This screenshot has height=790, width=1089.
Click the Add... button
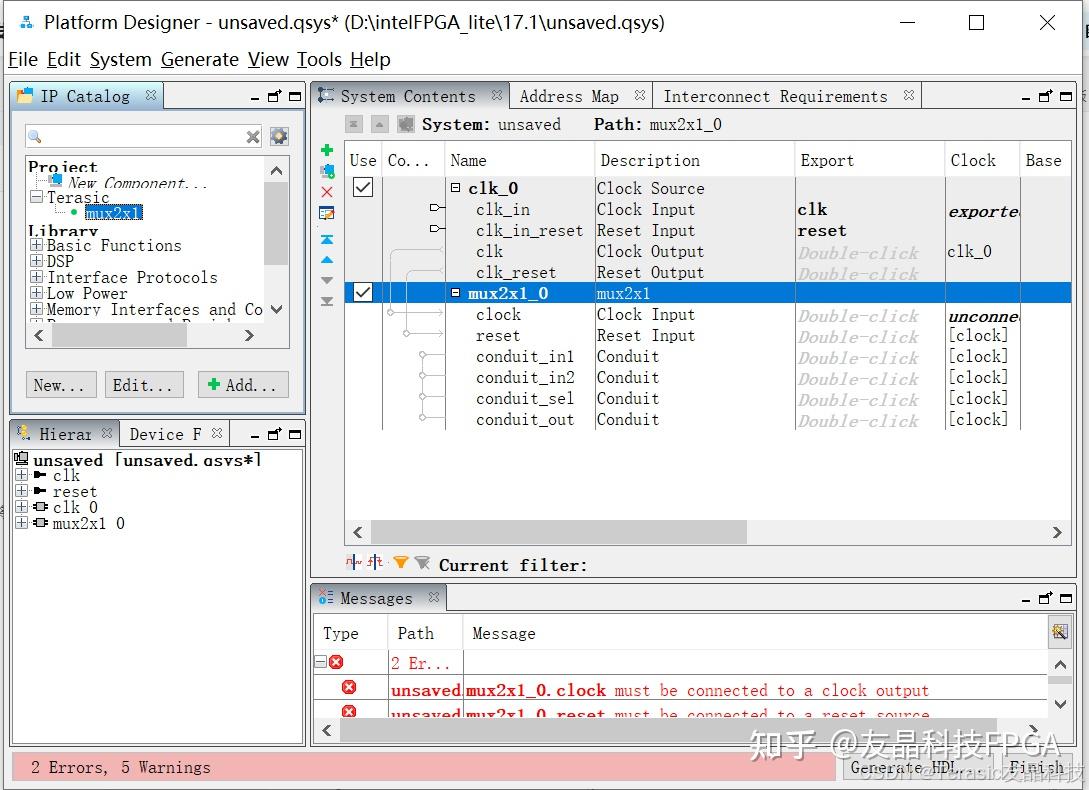(243, 385)
